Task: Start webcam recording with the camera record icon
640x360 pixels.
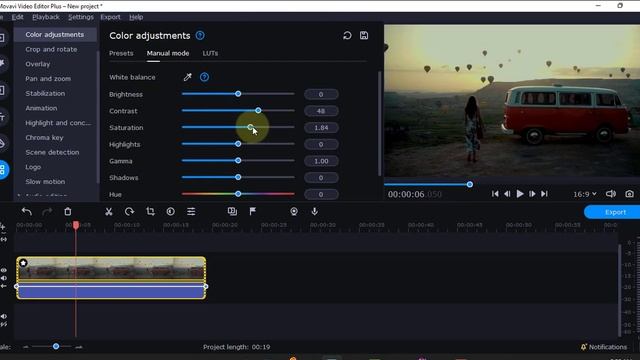Action: coord(294,211)
